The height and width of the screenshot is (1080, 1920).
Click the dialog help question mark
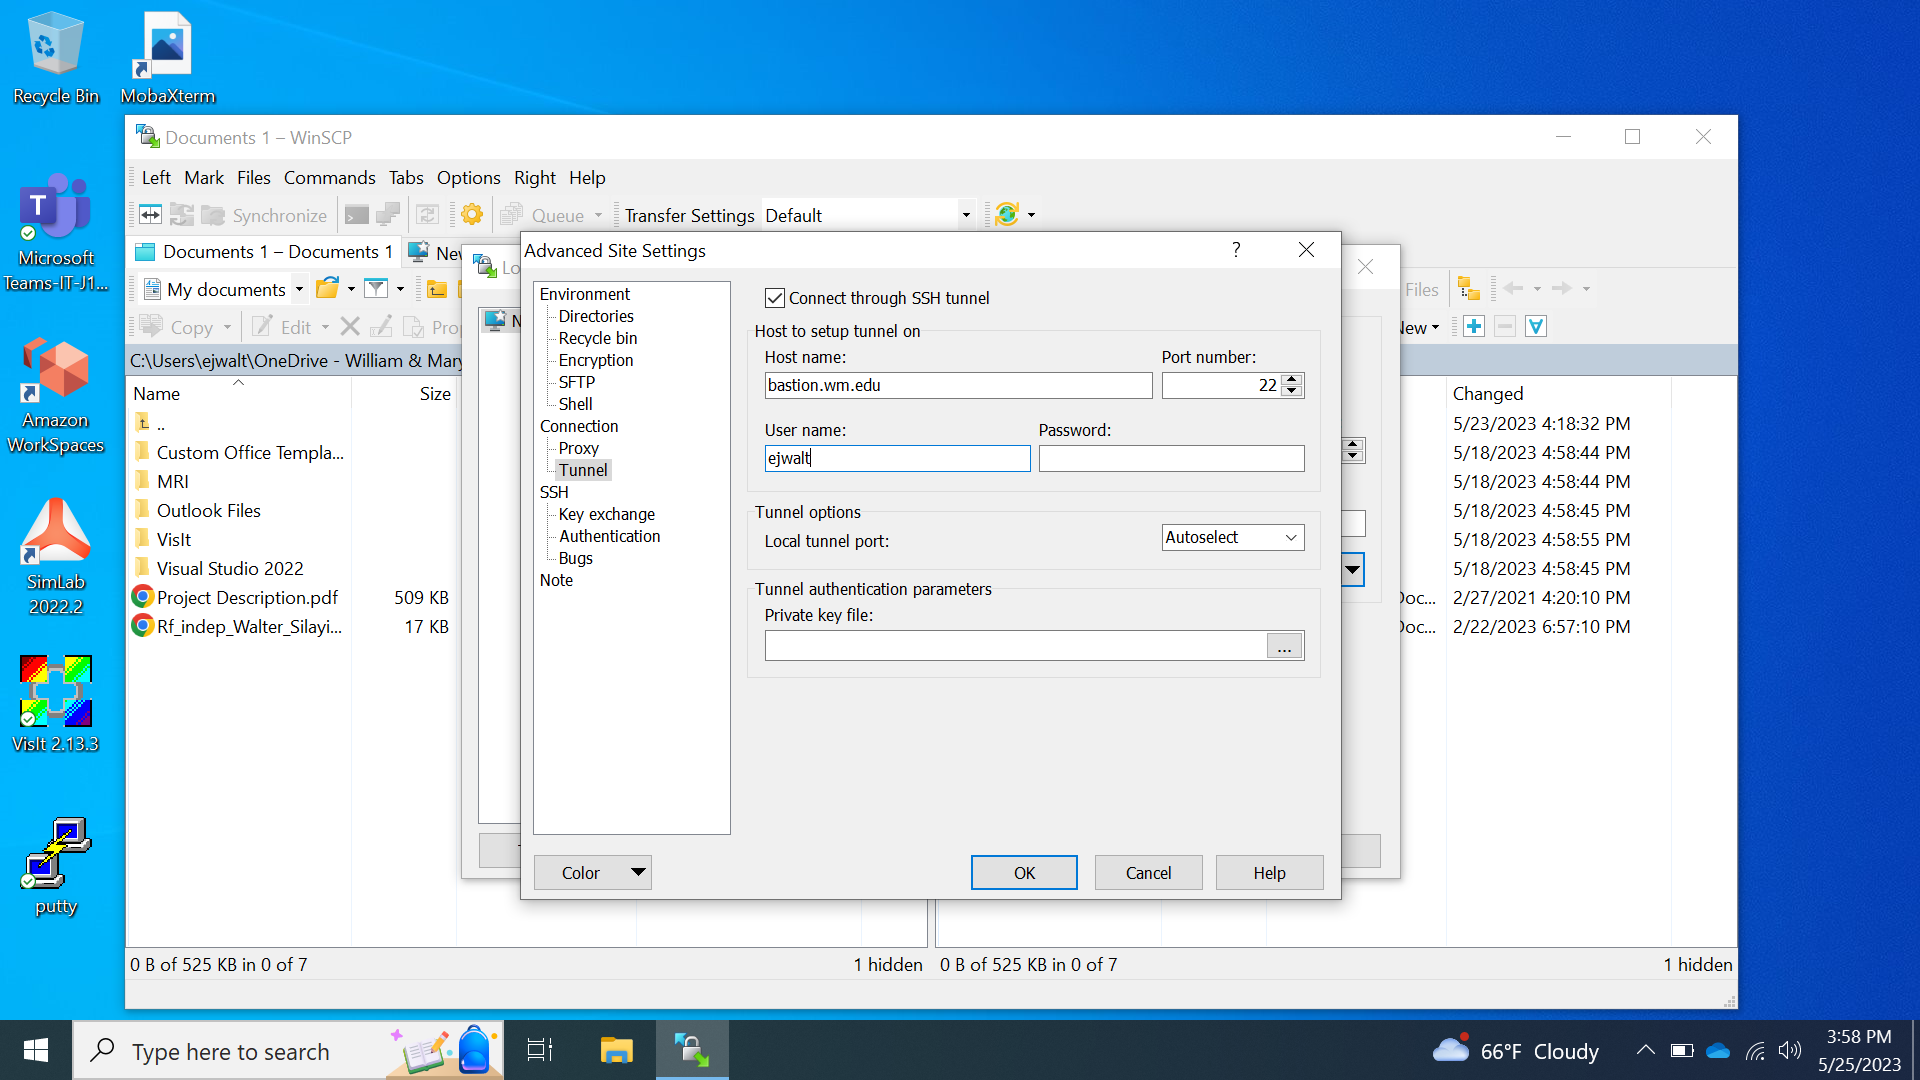[1236, 250]
